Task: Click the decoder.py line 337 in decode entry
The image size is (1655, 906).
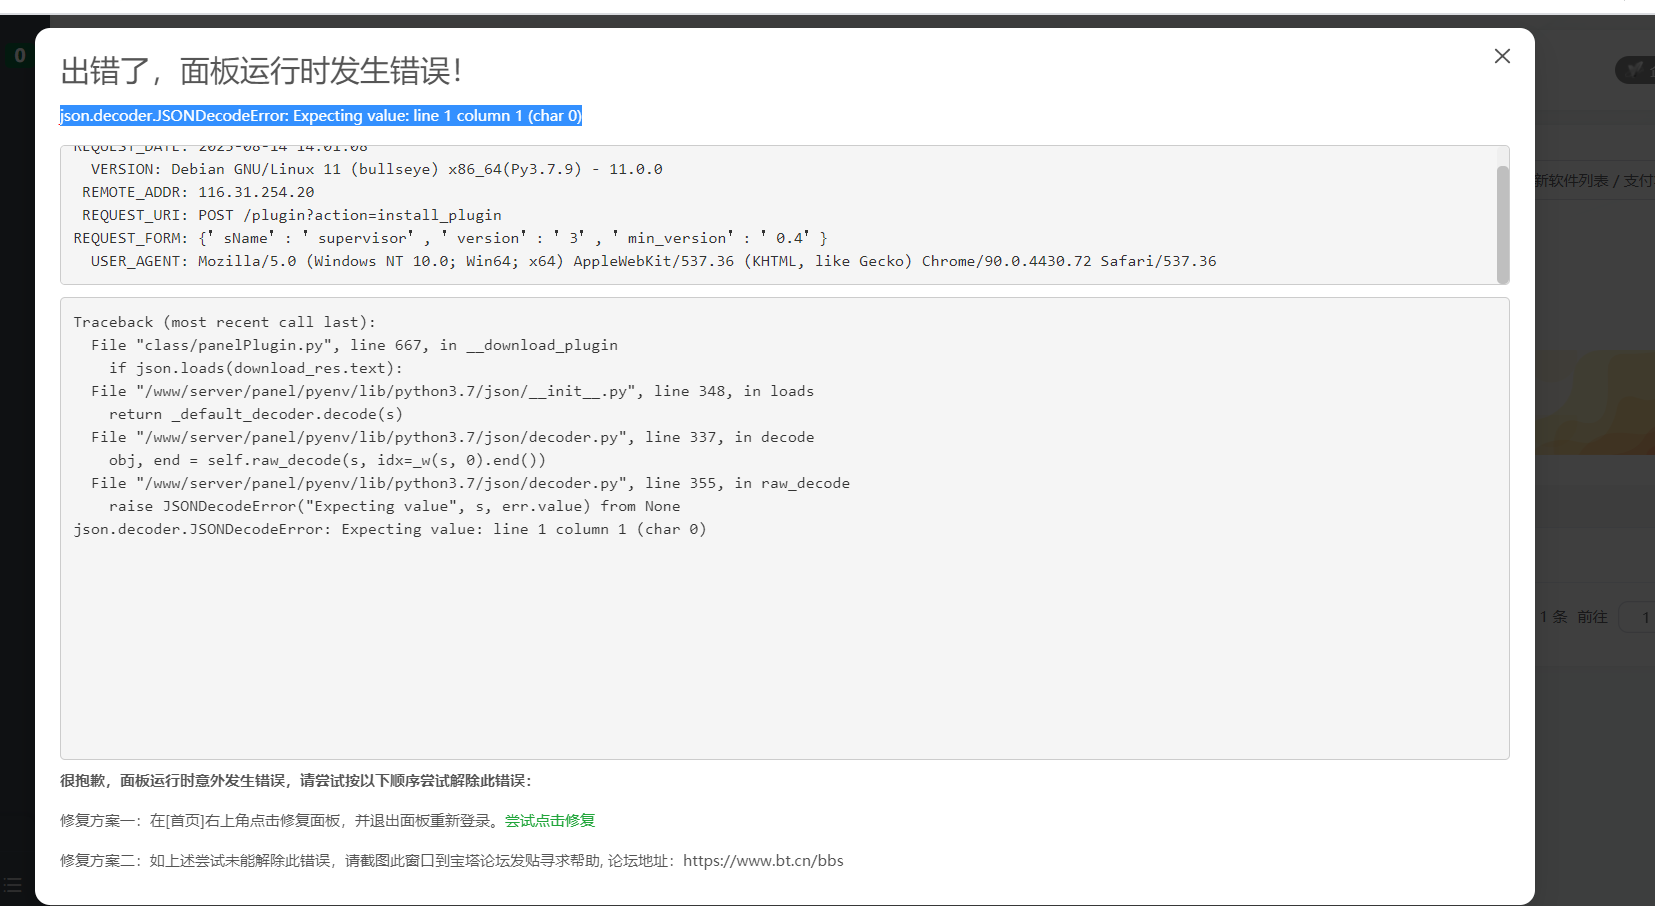Action: coord(453,437)
